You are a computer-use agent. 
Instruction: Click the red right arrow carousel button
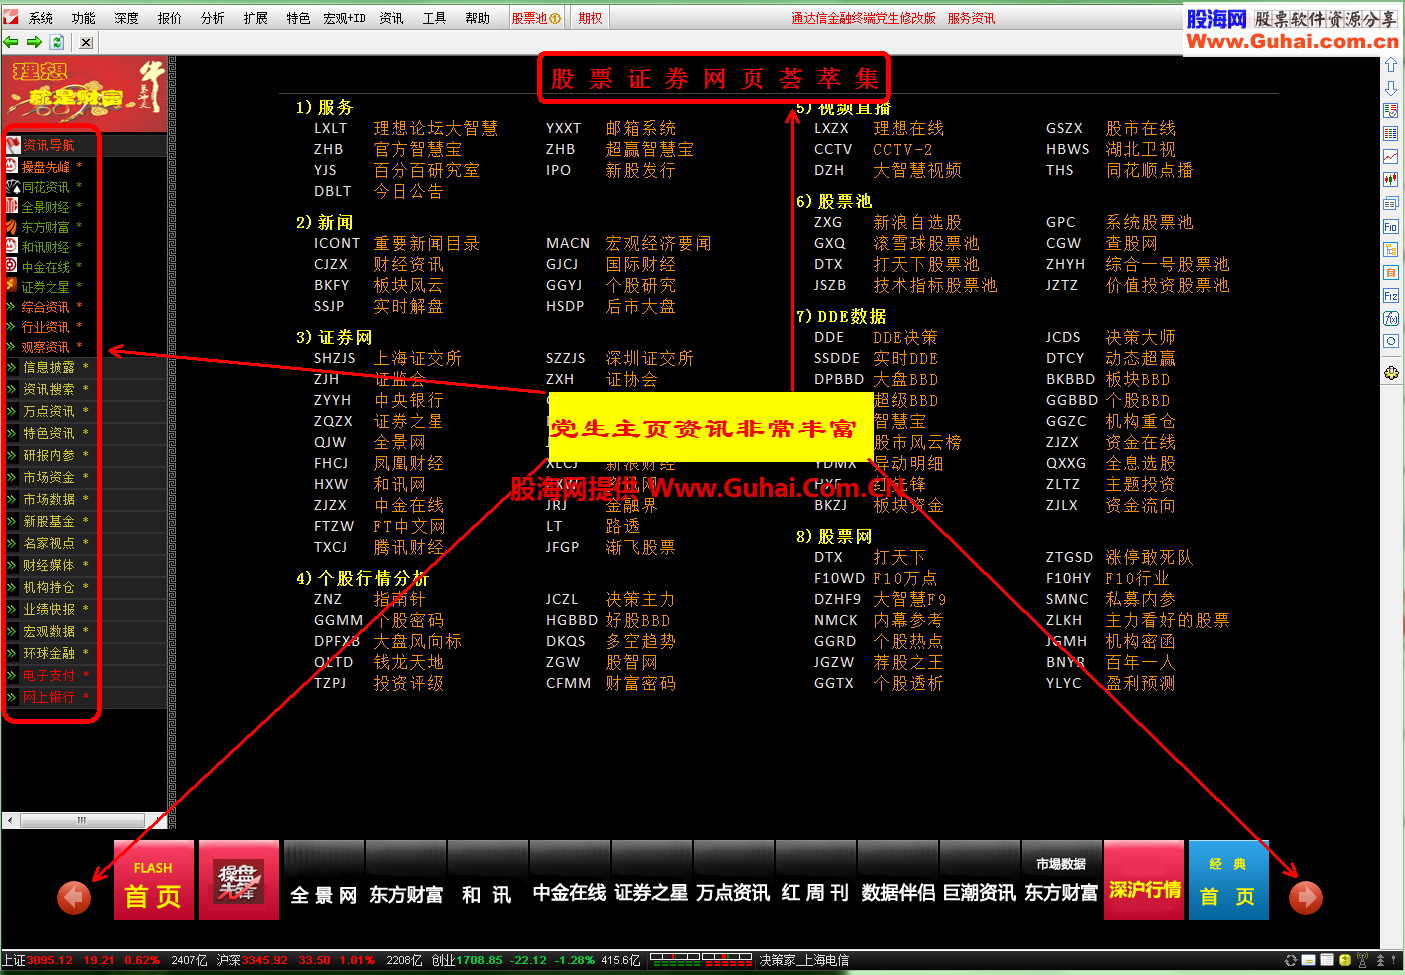pyautogui.click(x=1306, y=897)
